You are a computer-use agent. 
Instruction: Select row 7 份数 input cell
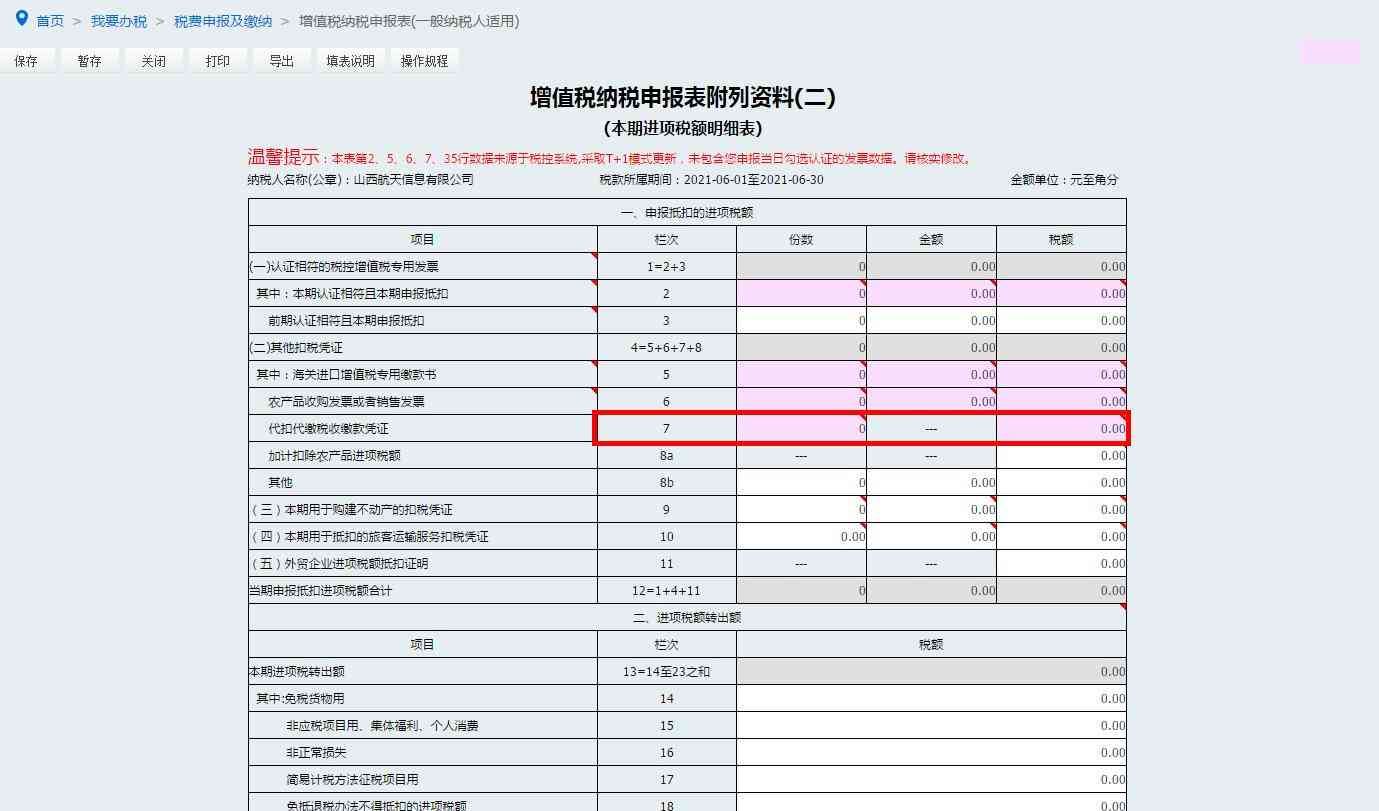pyautogui.click(x=801, y=429)
